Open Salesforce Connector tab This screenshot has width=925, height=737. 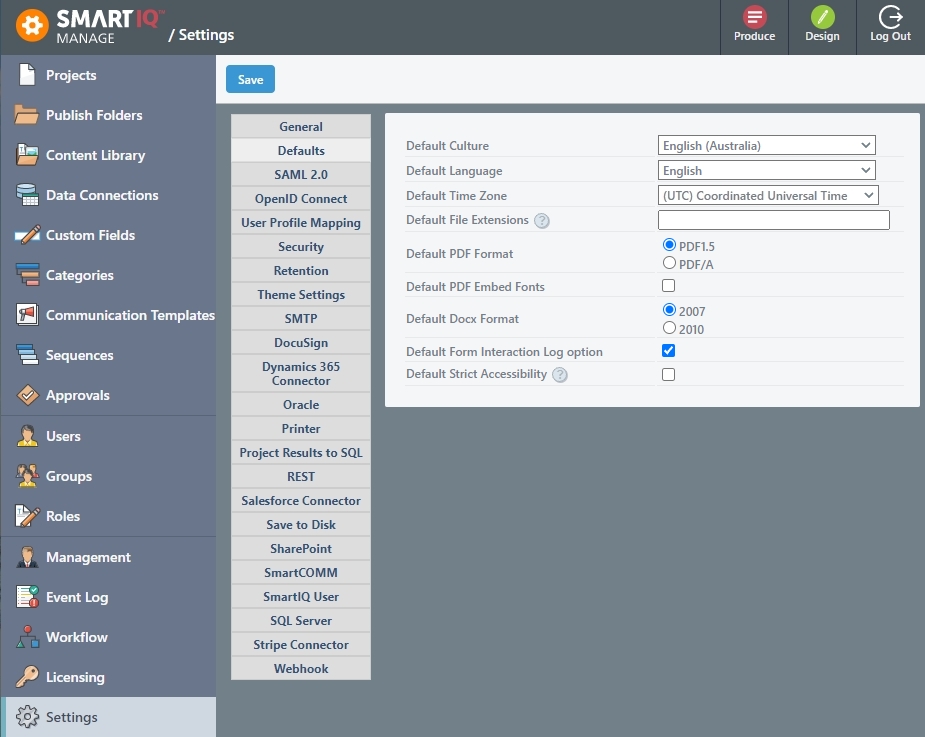coord(301,500)
